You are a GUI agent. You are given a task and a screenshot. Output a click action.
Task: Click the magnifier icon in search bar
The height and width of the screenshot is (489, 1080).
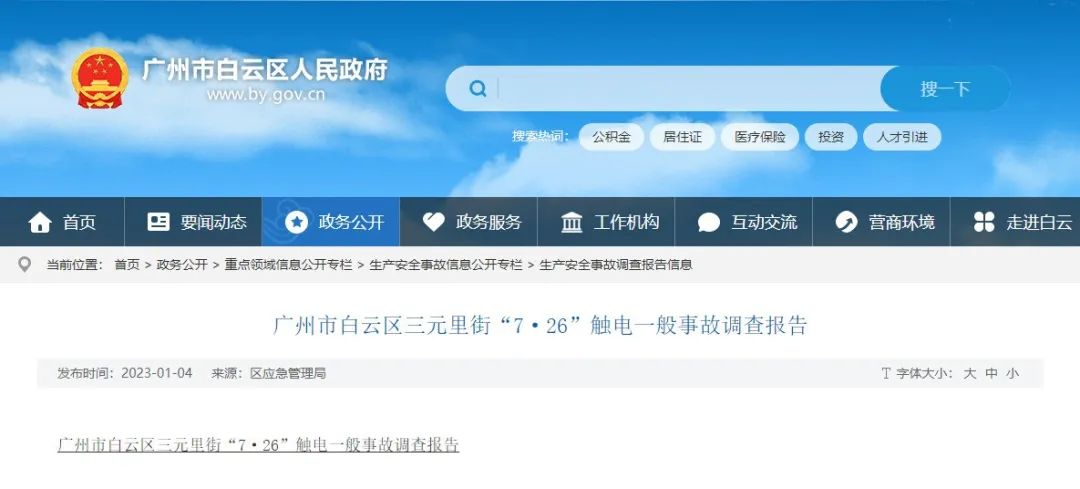point(477,88)
